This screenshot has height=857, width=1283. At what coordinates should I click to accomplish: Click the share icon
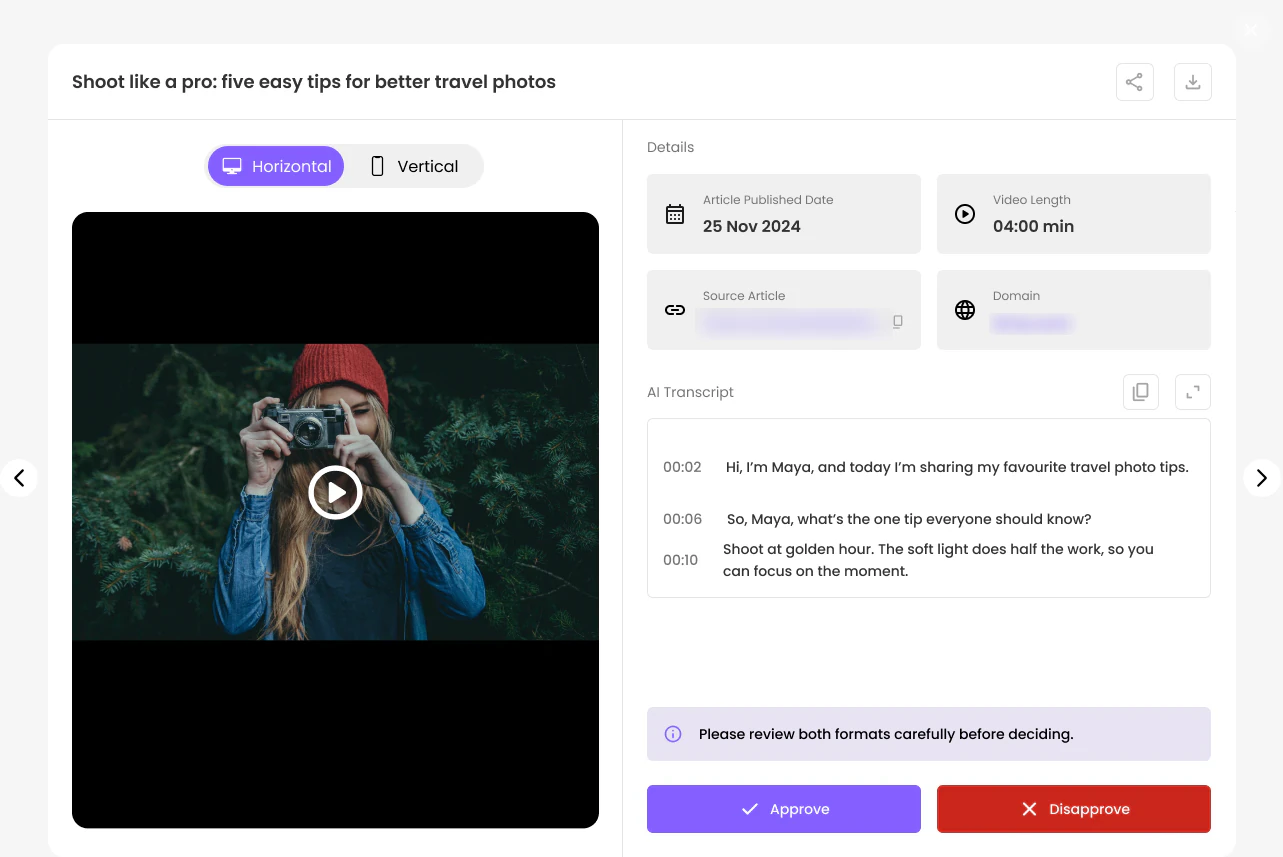tap(1134, 82)
